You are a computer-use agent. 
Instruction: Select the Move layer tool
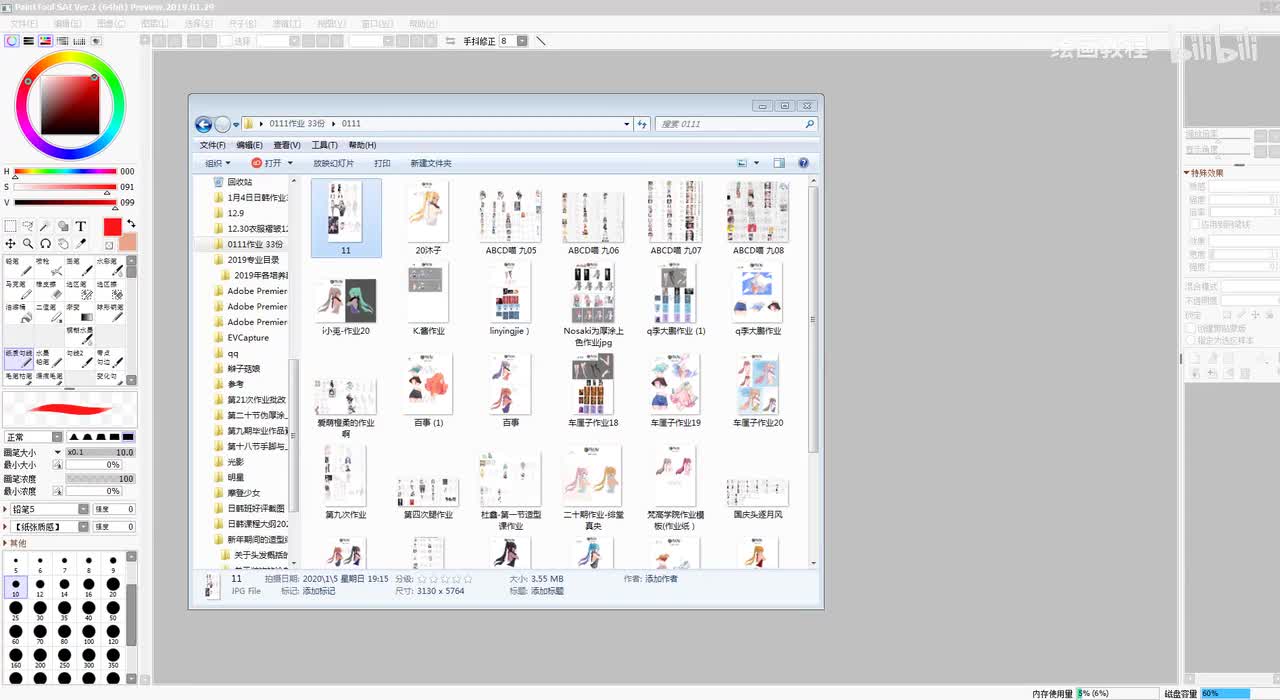[x=10, y=243]
